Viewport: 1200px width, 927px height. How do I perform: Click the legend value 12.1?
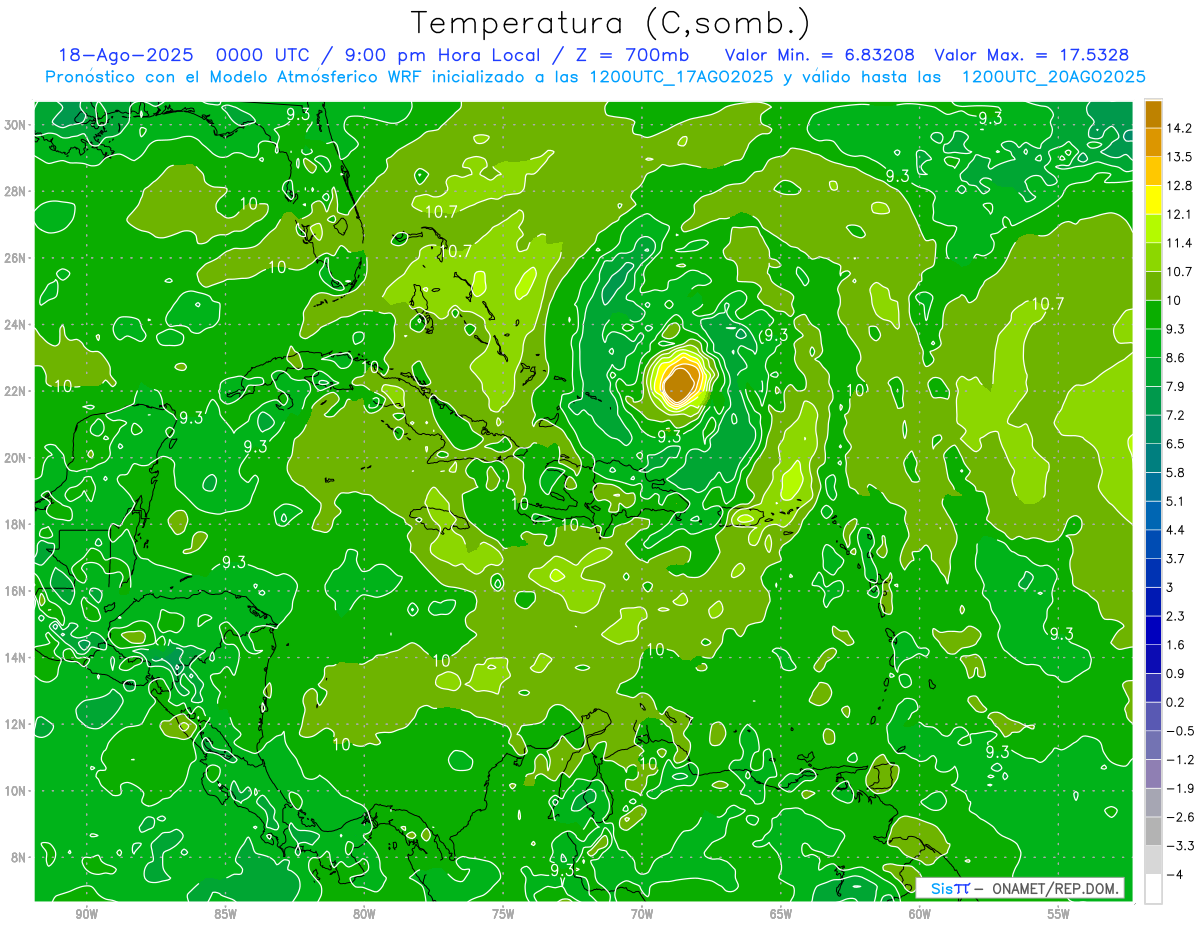pyautogui.click(x=1180, y=215)
